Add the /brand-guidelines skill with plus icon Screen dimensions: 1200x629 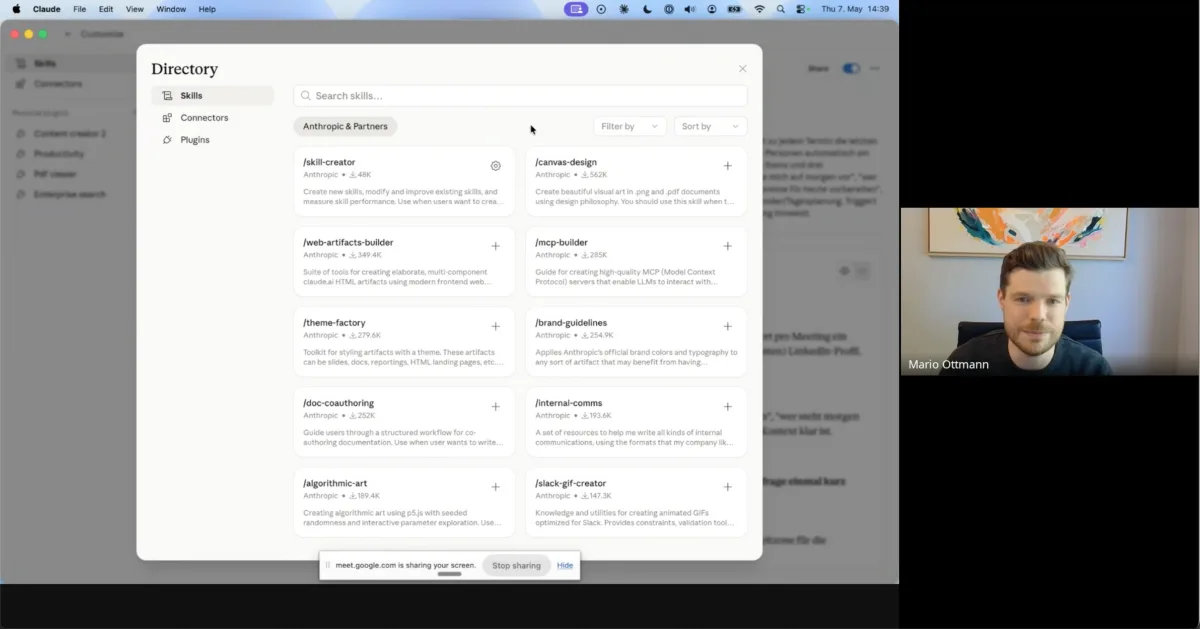[727, 326]
